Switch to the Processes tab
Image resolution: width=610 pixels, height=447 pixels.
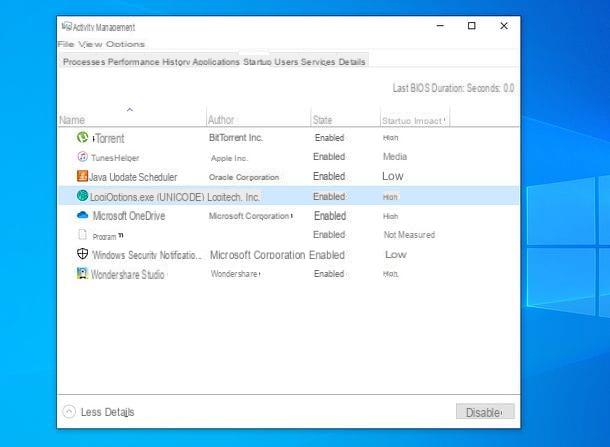coord(84,62)
